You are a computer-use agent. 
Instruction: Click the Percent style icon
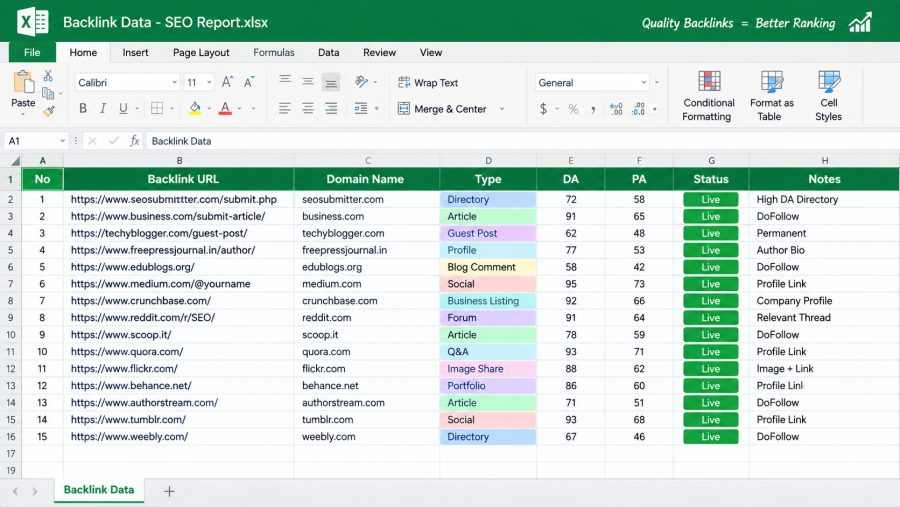pyautogui.click(x=573, y=109)
